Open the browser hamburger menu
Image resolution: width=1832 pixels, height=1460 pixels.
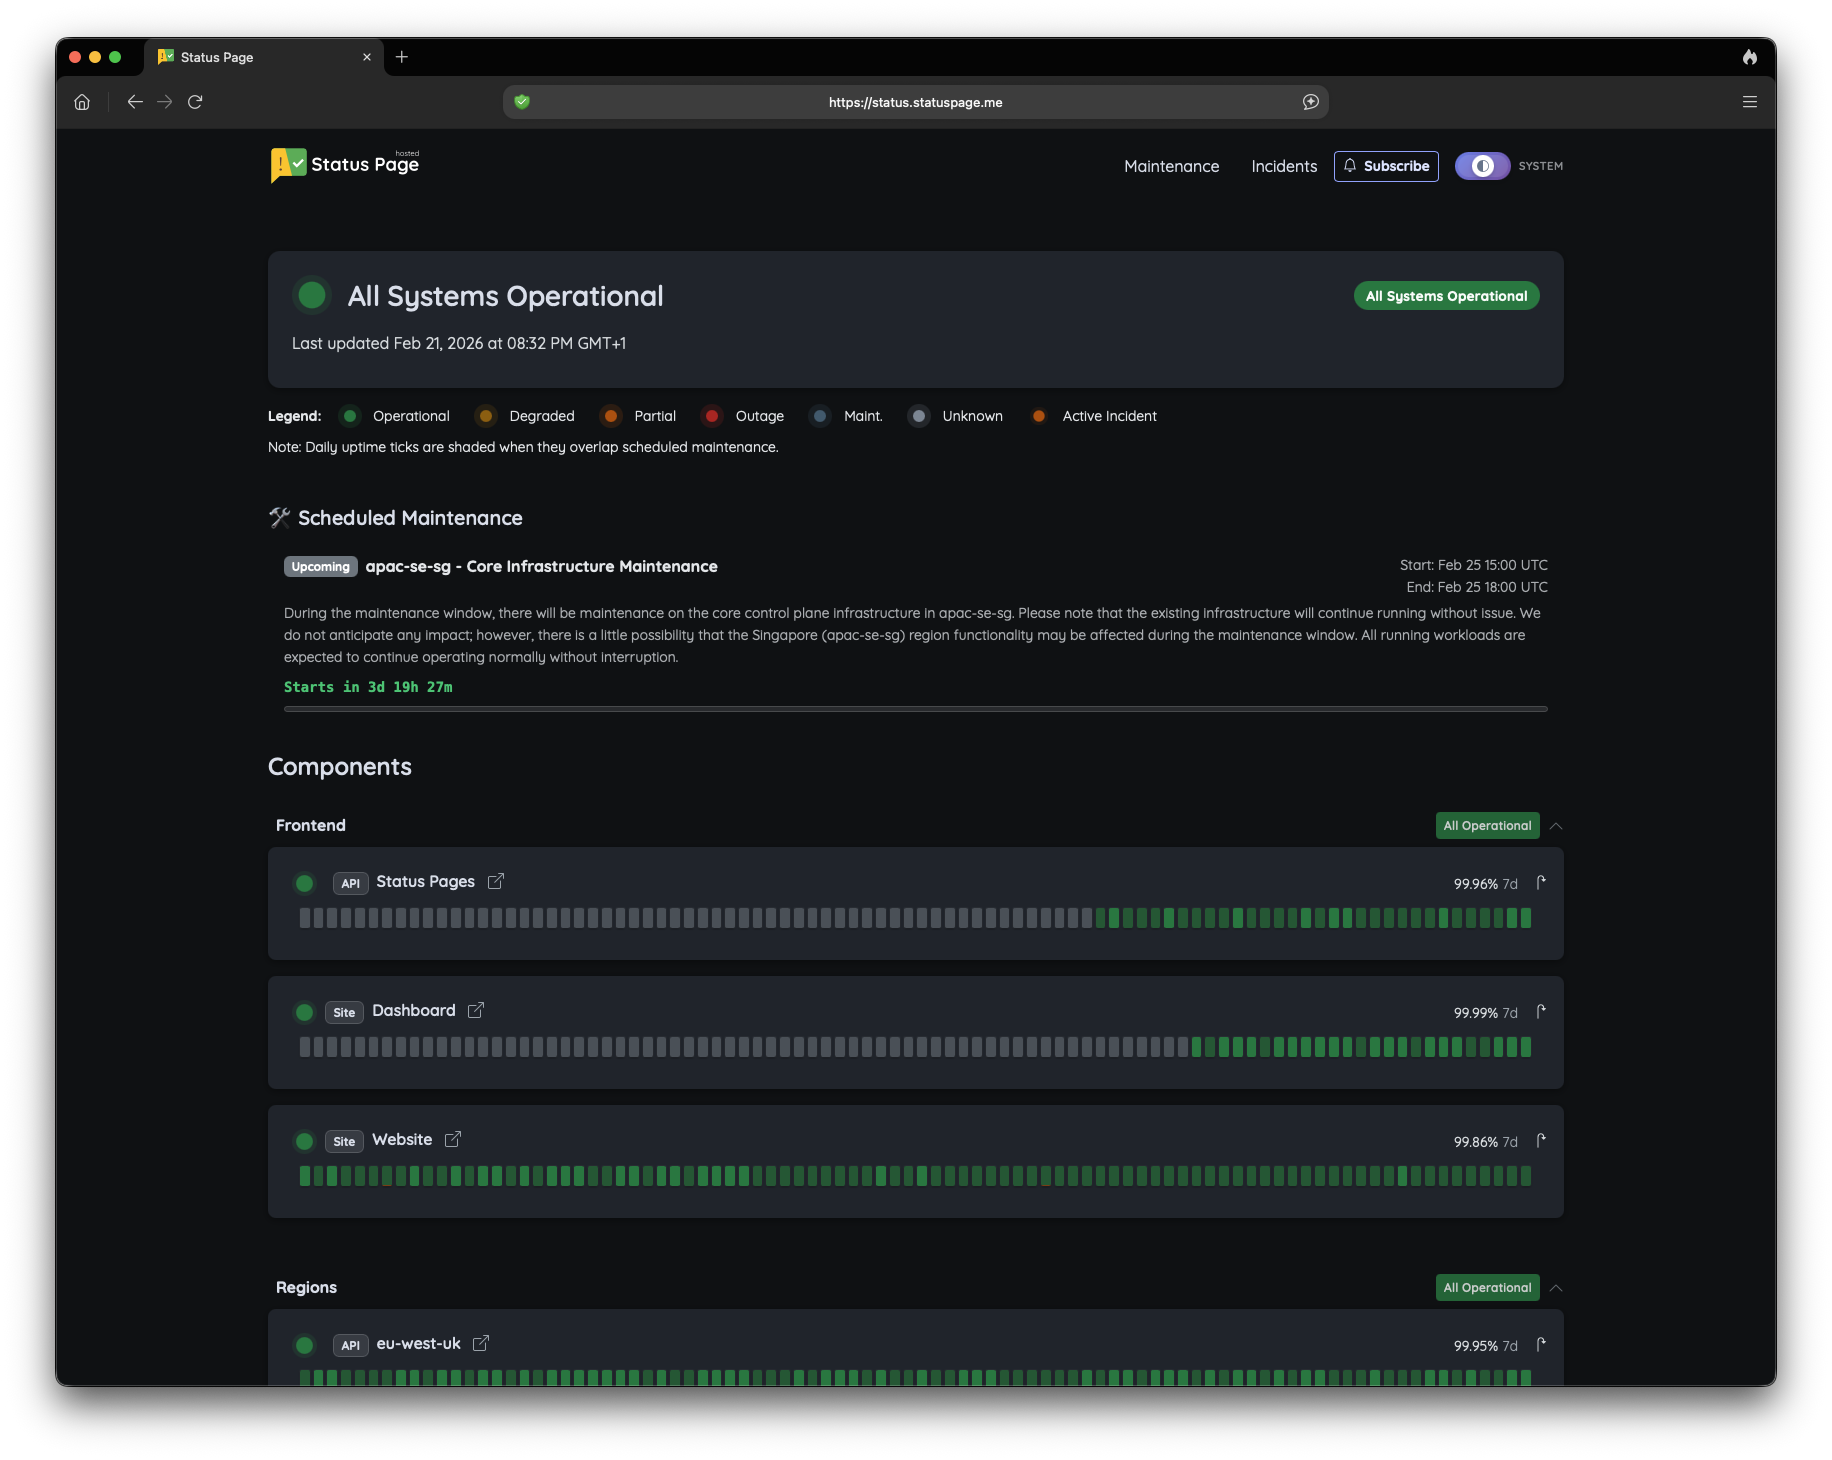coord(1749,102)
